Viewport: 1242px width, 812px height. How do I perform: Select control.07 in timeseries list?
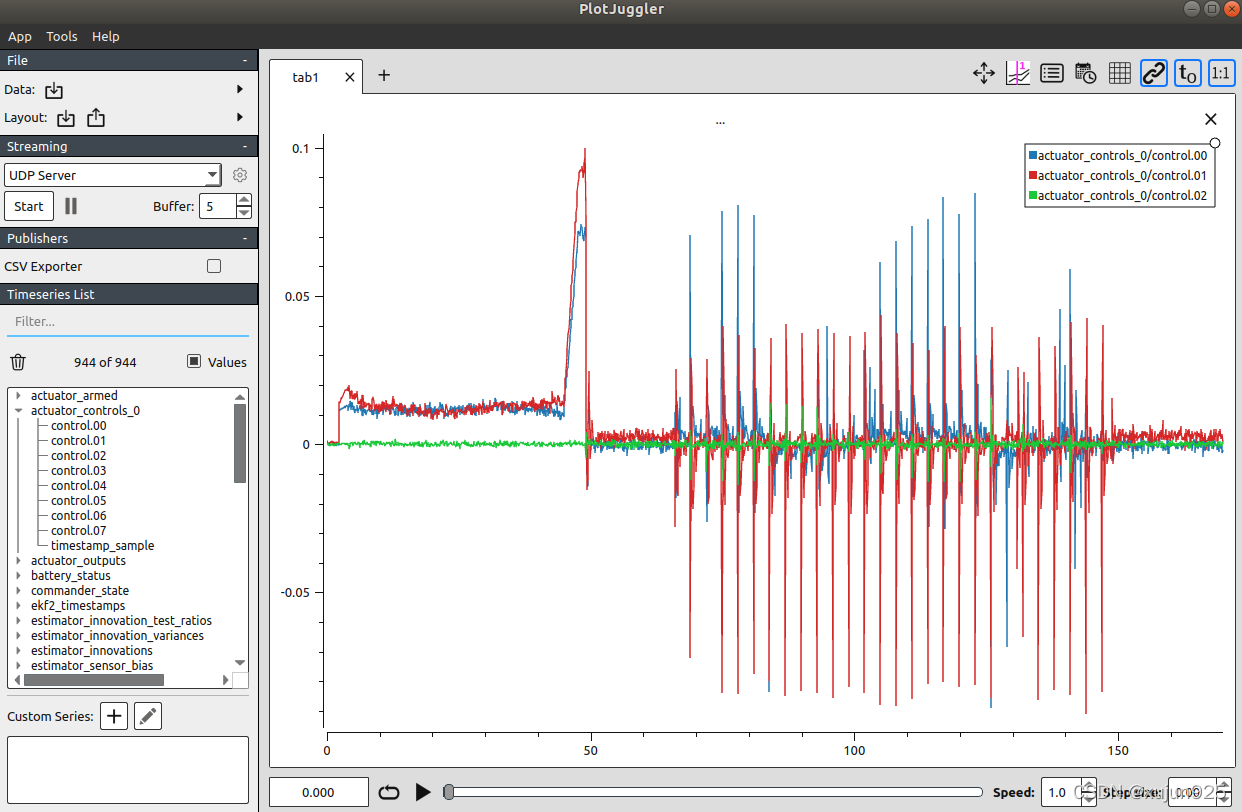coord(78,531)
